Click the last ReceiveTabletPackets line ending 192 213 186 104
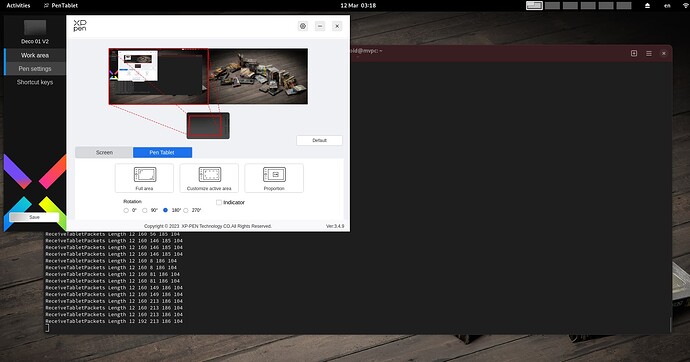Image resolution: width=690 pixels, height=362 pixels. click(114, 321)
